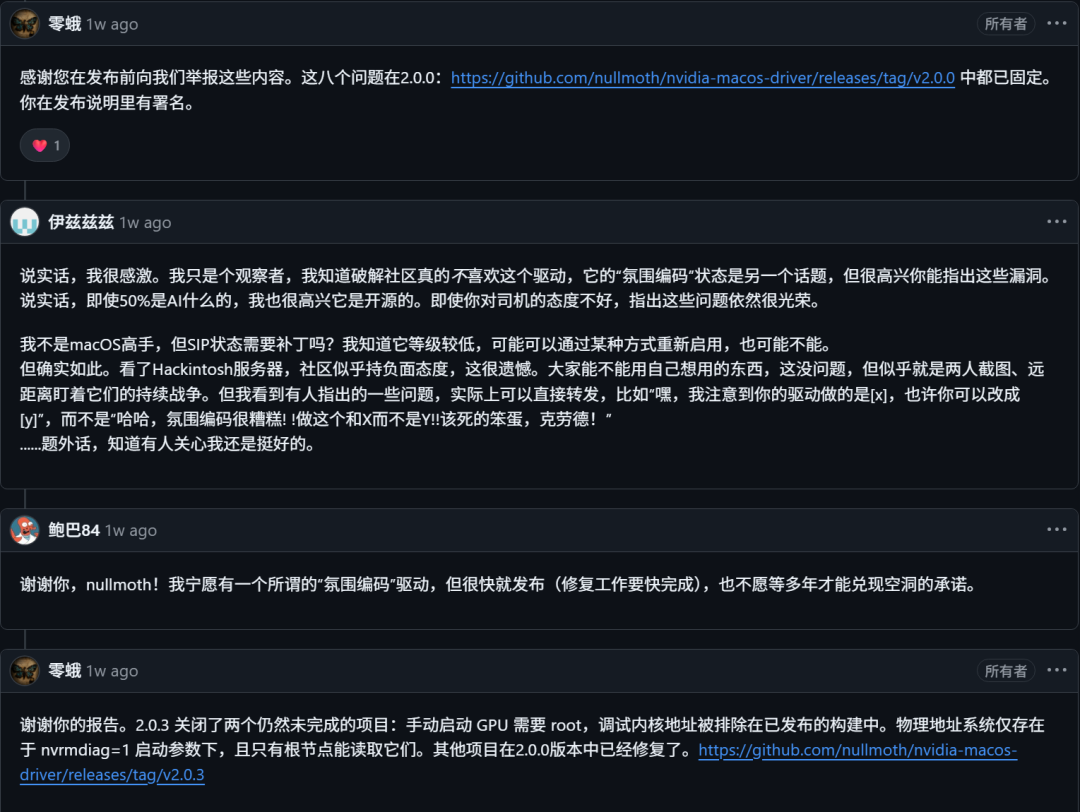This screenshot has height=812, width=1080.
Task: Click the line starting 说实话，我很感激
Action: pyautogui.click(x=537, y=276)
